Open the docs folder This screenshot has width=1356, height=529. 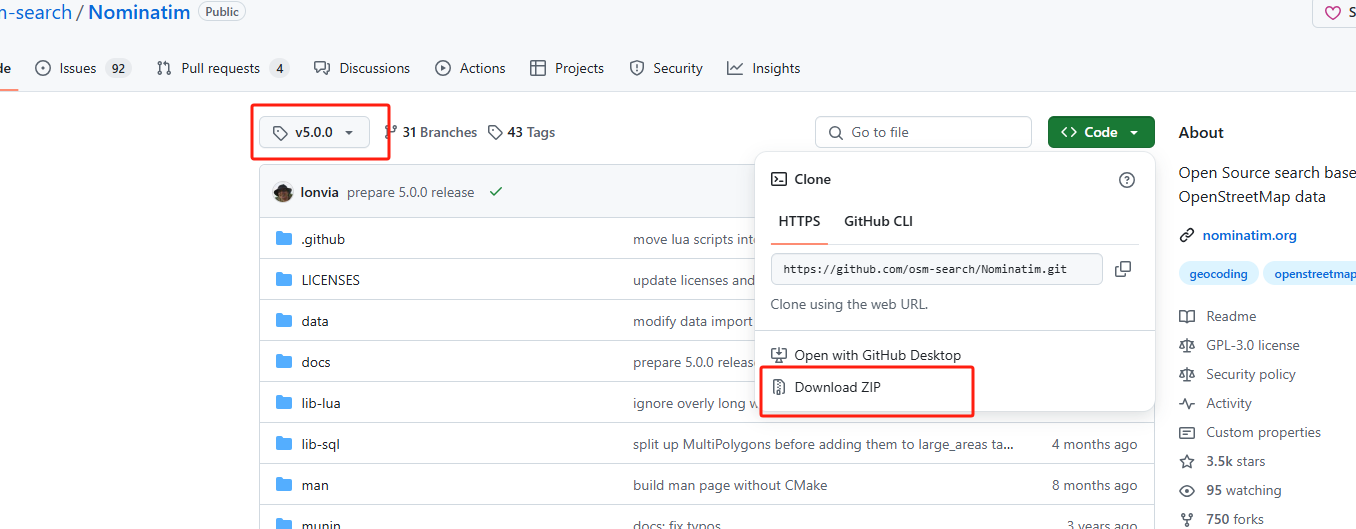[x=316, y=362]
